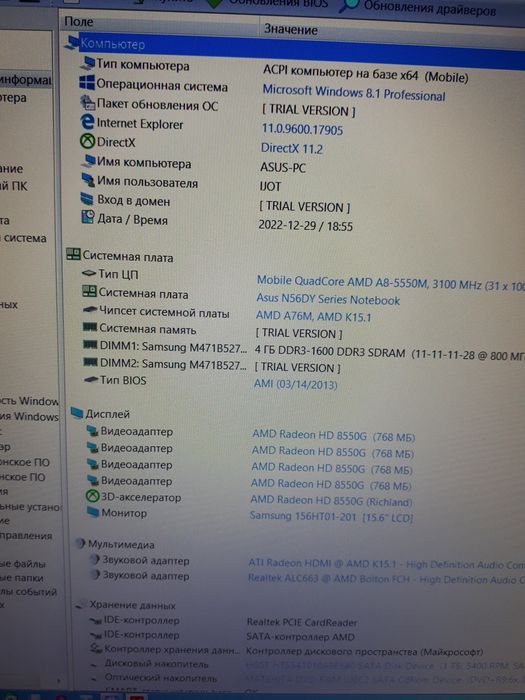Screen dimensions: 525x700
Task: Click the Контроллер хранения данн... row icon
Action: click(96, 648)
